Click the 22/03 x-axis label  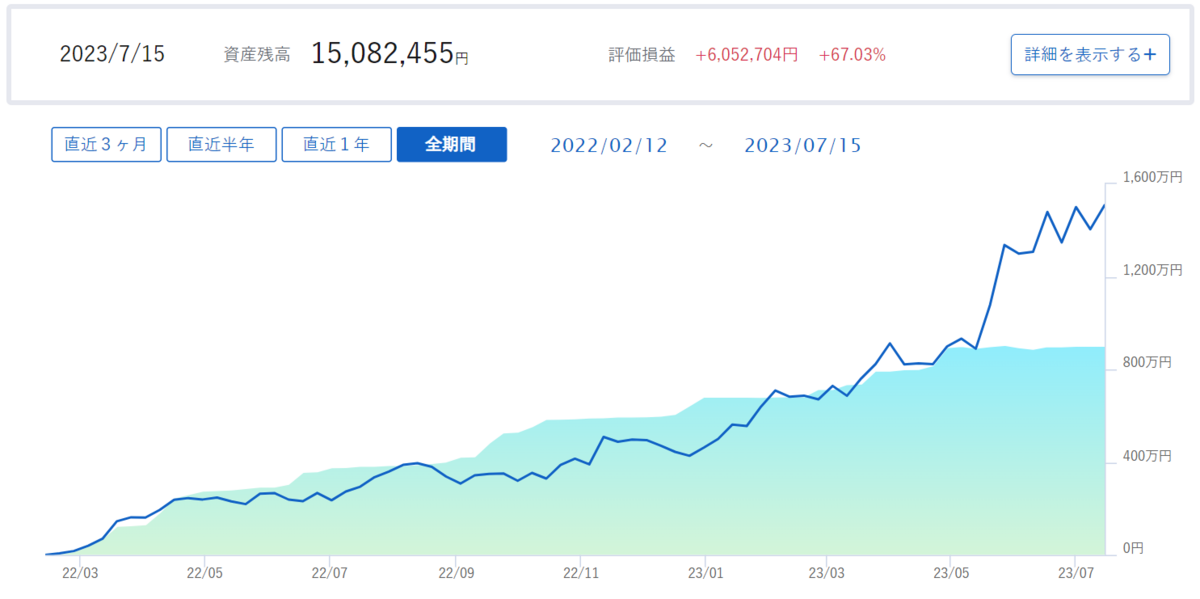coord(80,573)
